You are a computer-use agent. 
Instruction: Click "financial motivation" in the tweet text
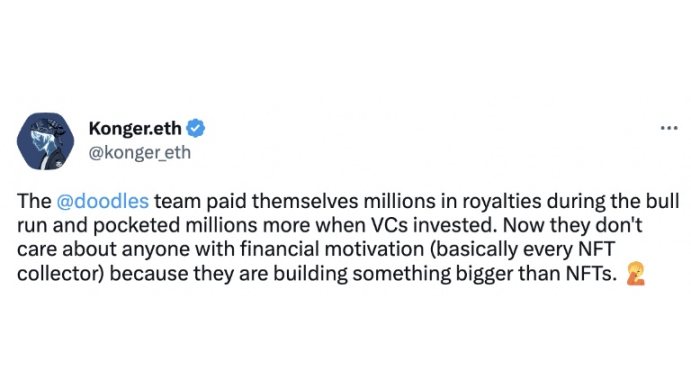(x=332, y=249)
